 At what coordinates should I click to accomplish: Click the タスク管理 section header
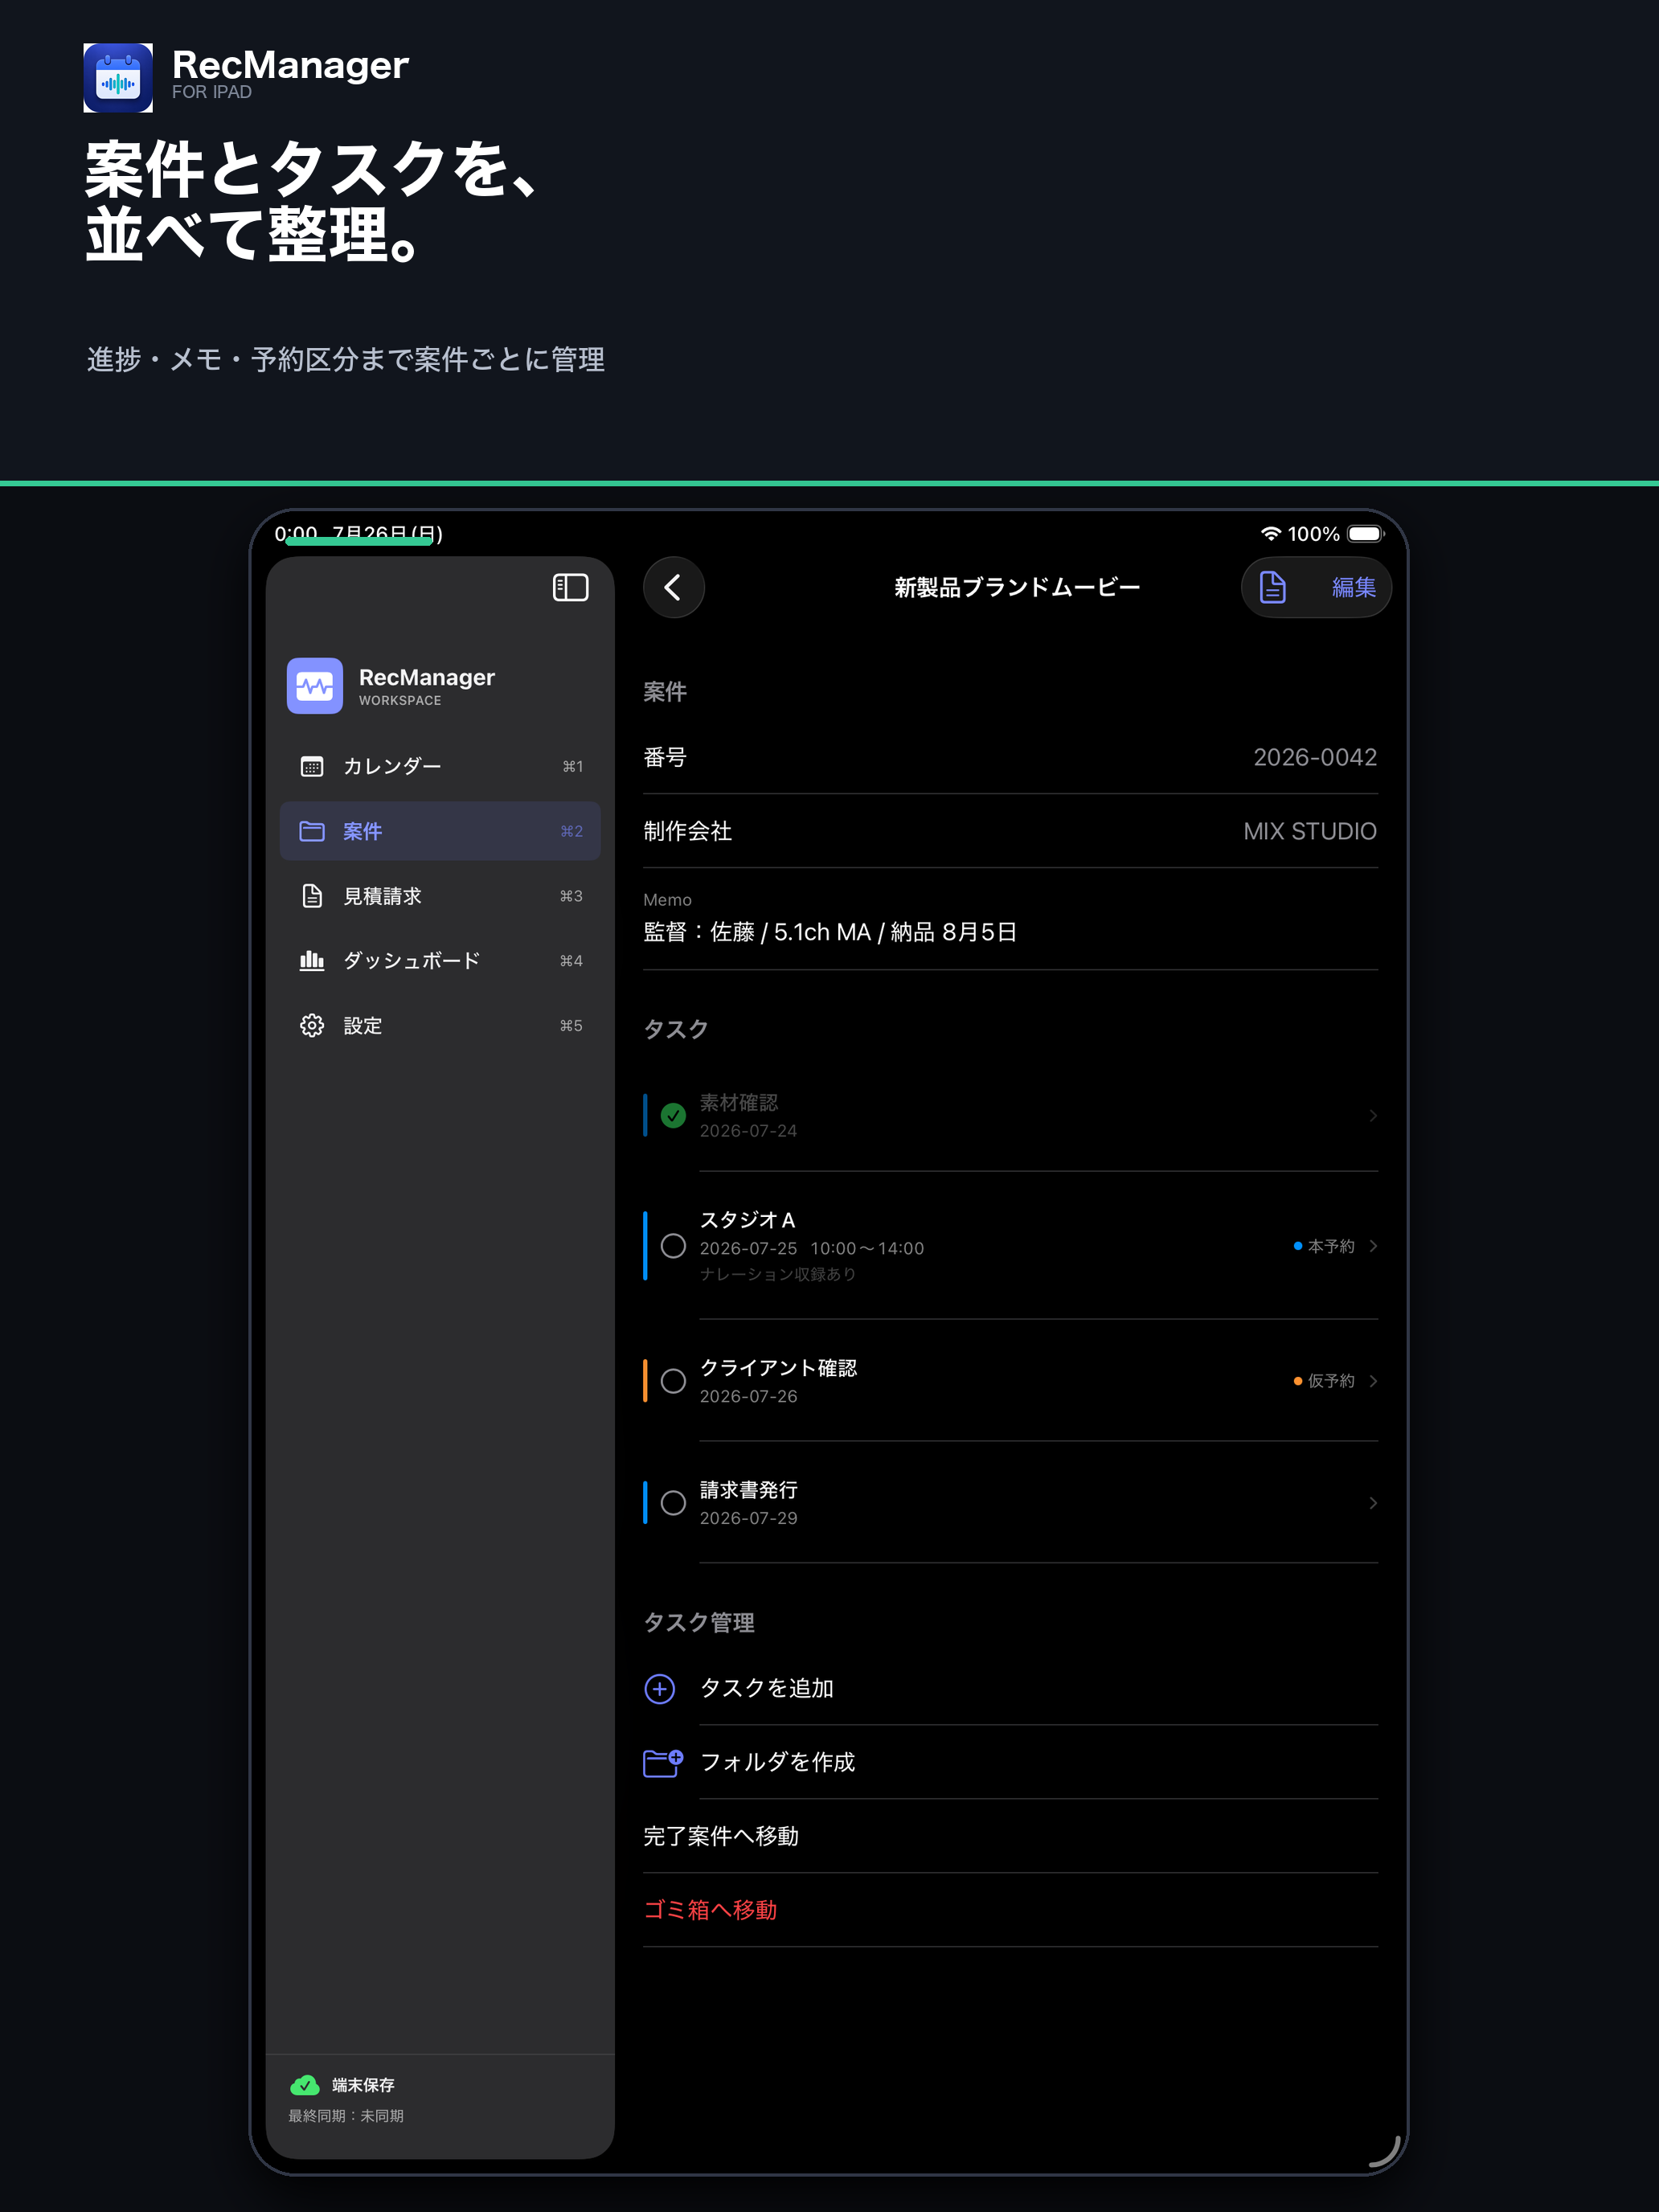click(699, 1623)
